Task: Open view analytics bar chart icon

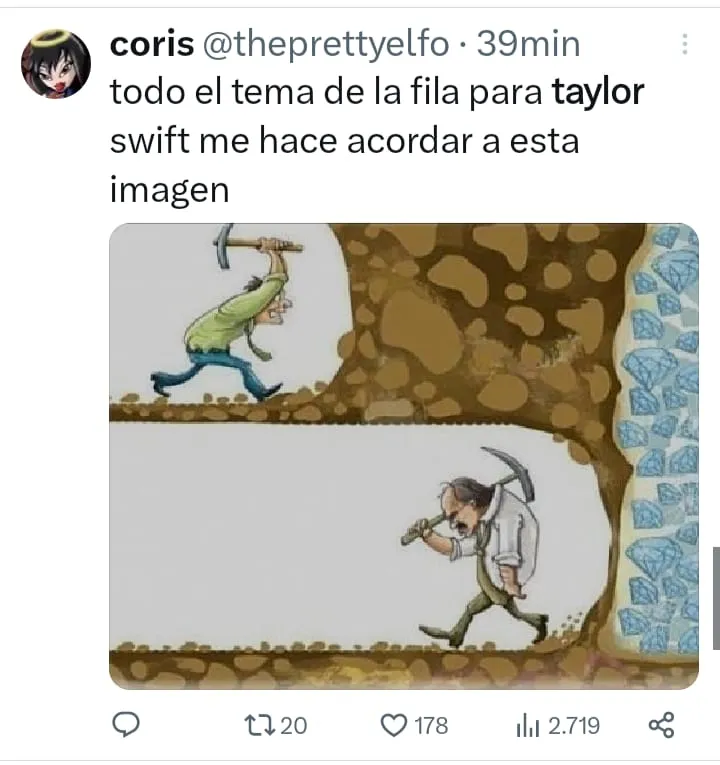Action: point(527,726)
